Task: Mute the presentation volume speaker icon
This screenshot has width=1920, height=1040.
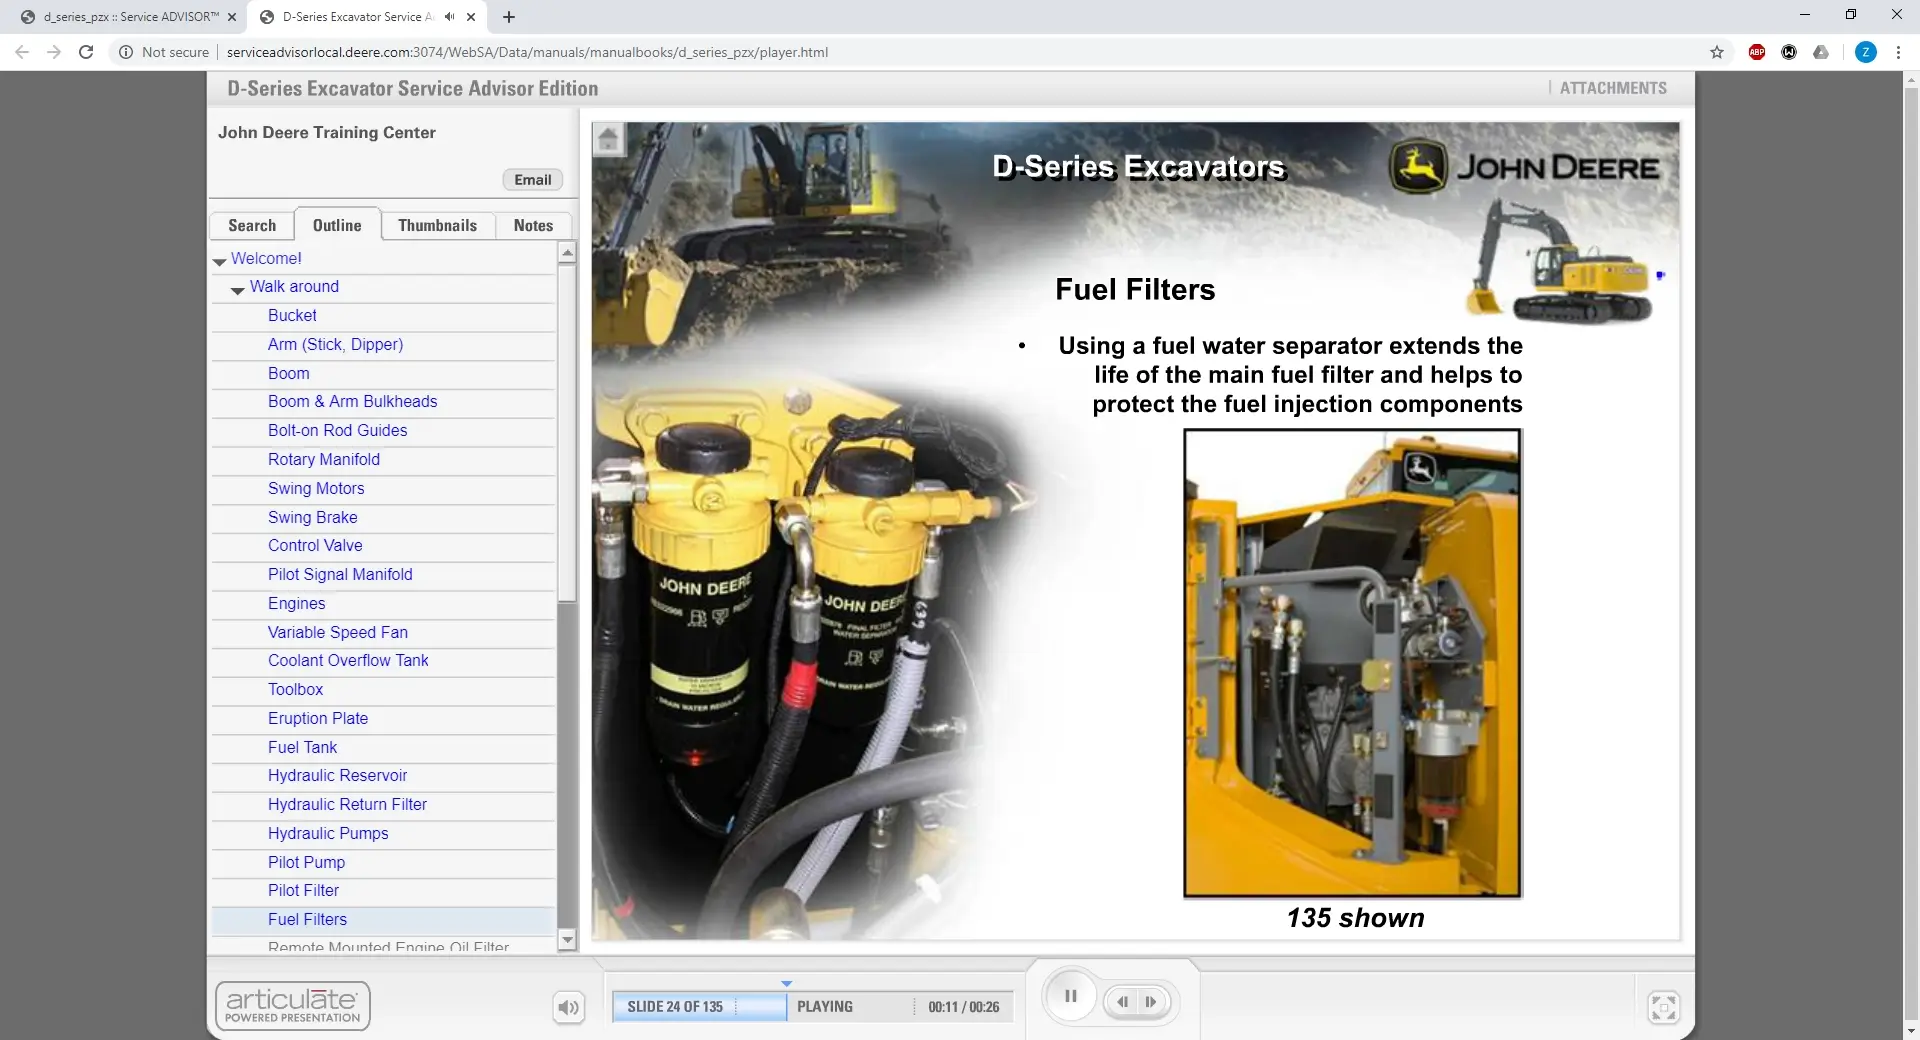Action: [568, 1007]
